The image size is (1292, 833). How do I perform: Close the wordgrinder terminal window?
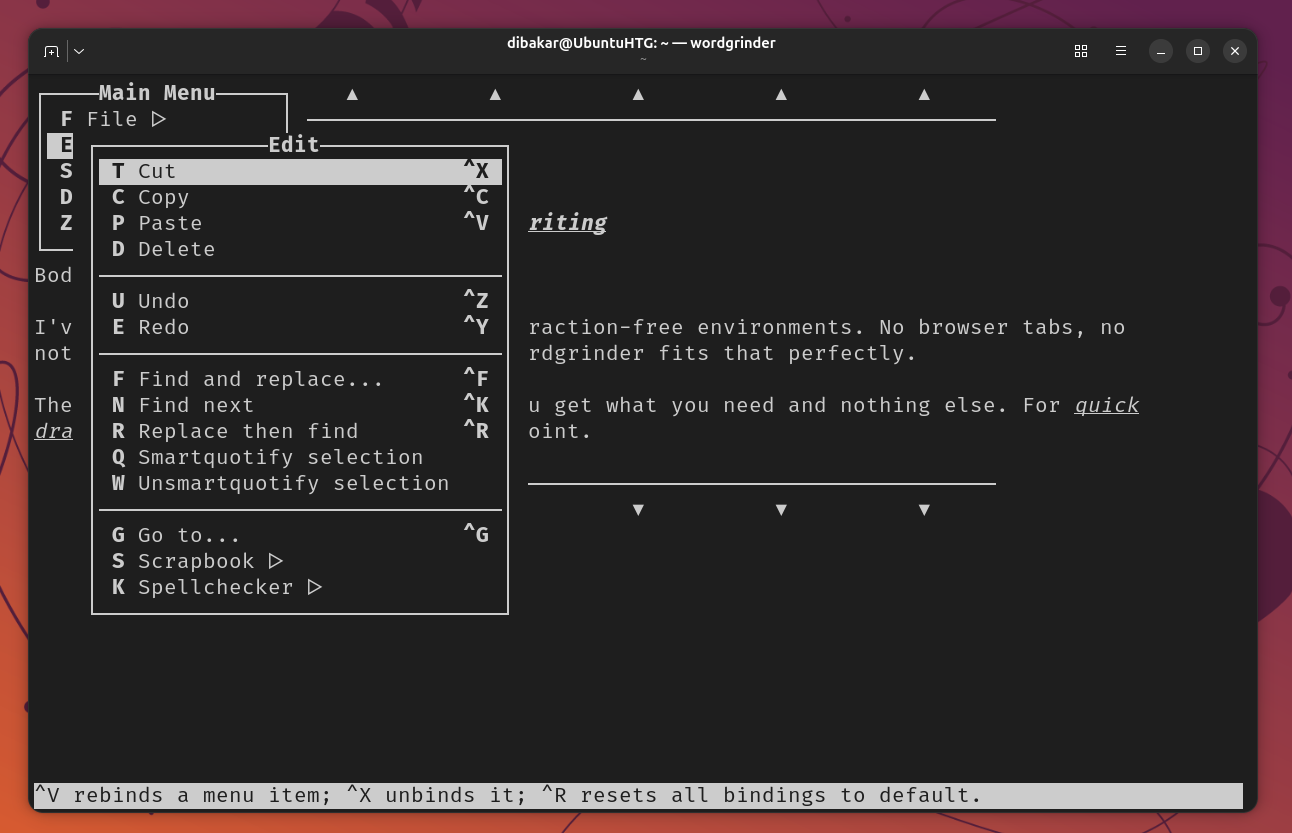[1235, 51]
